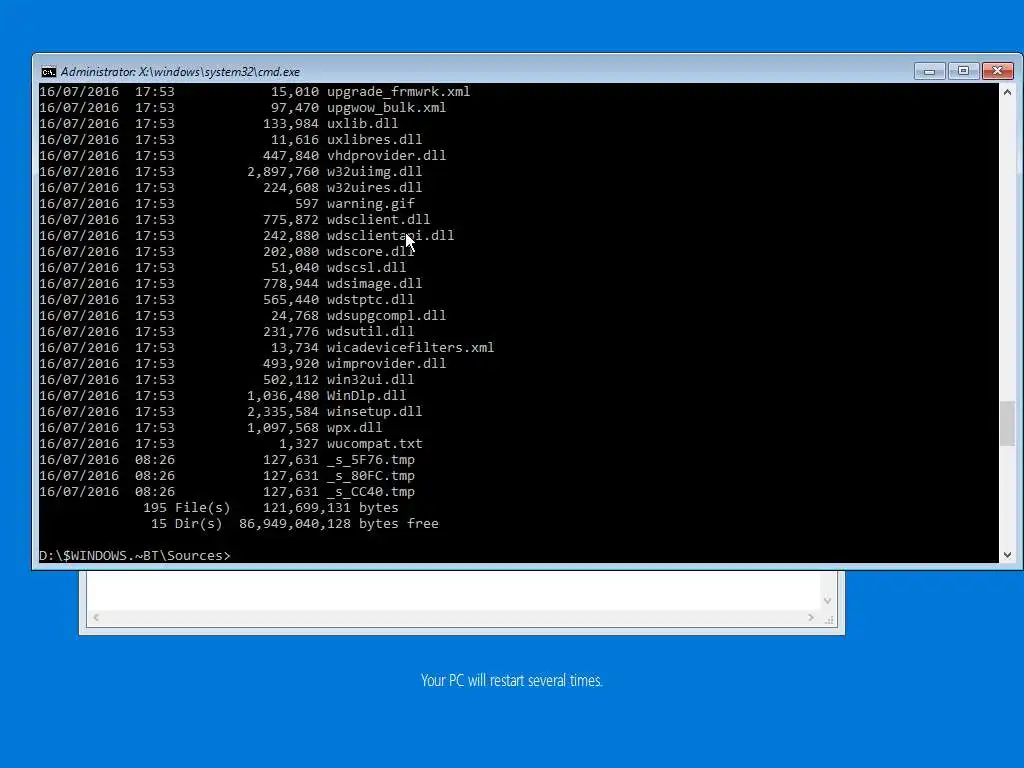Select the file name w32uiimg.dll
1024x768 pixels.
tap(374, 172)
